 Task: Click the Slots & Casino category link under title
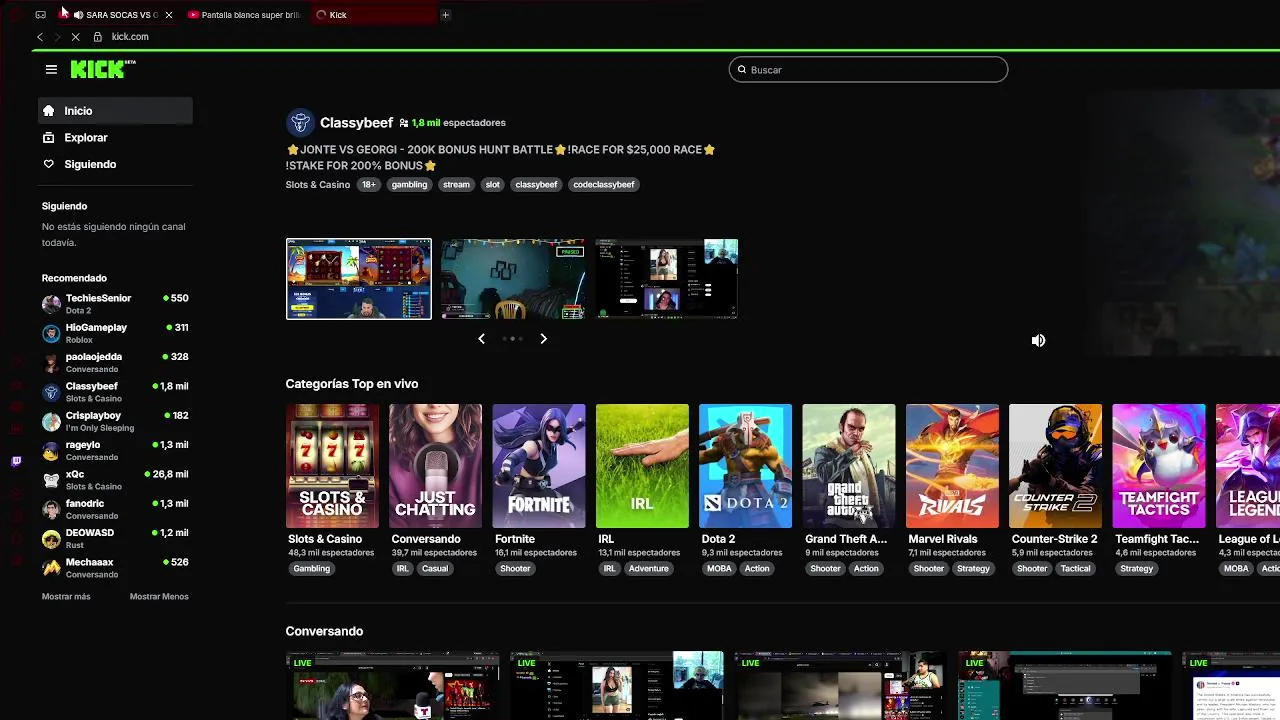[317, 184]
